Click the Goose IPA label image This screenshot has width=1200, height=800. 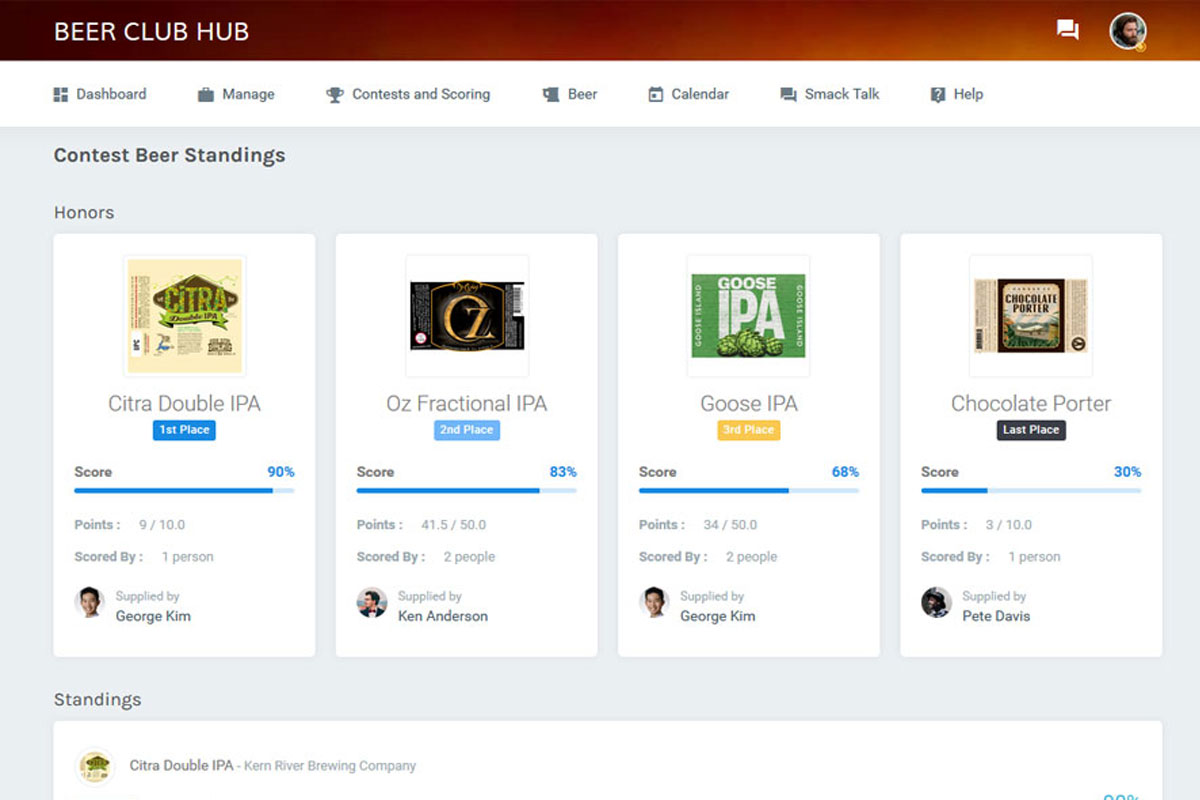point(749,316)
